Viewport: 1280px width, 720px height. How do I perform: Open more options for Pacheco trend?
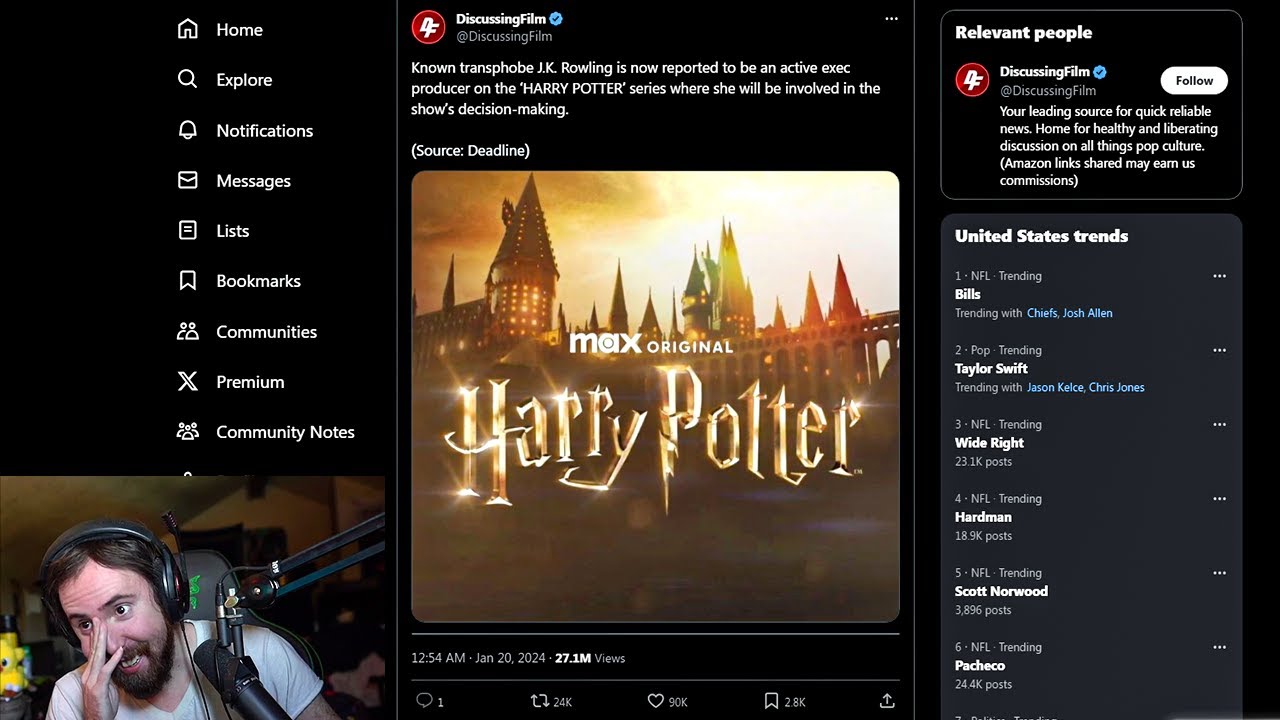click(x=1219, y=647)
